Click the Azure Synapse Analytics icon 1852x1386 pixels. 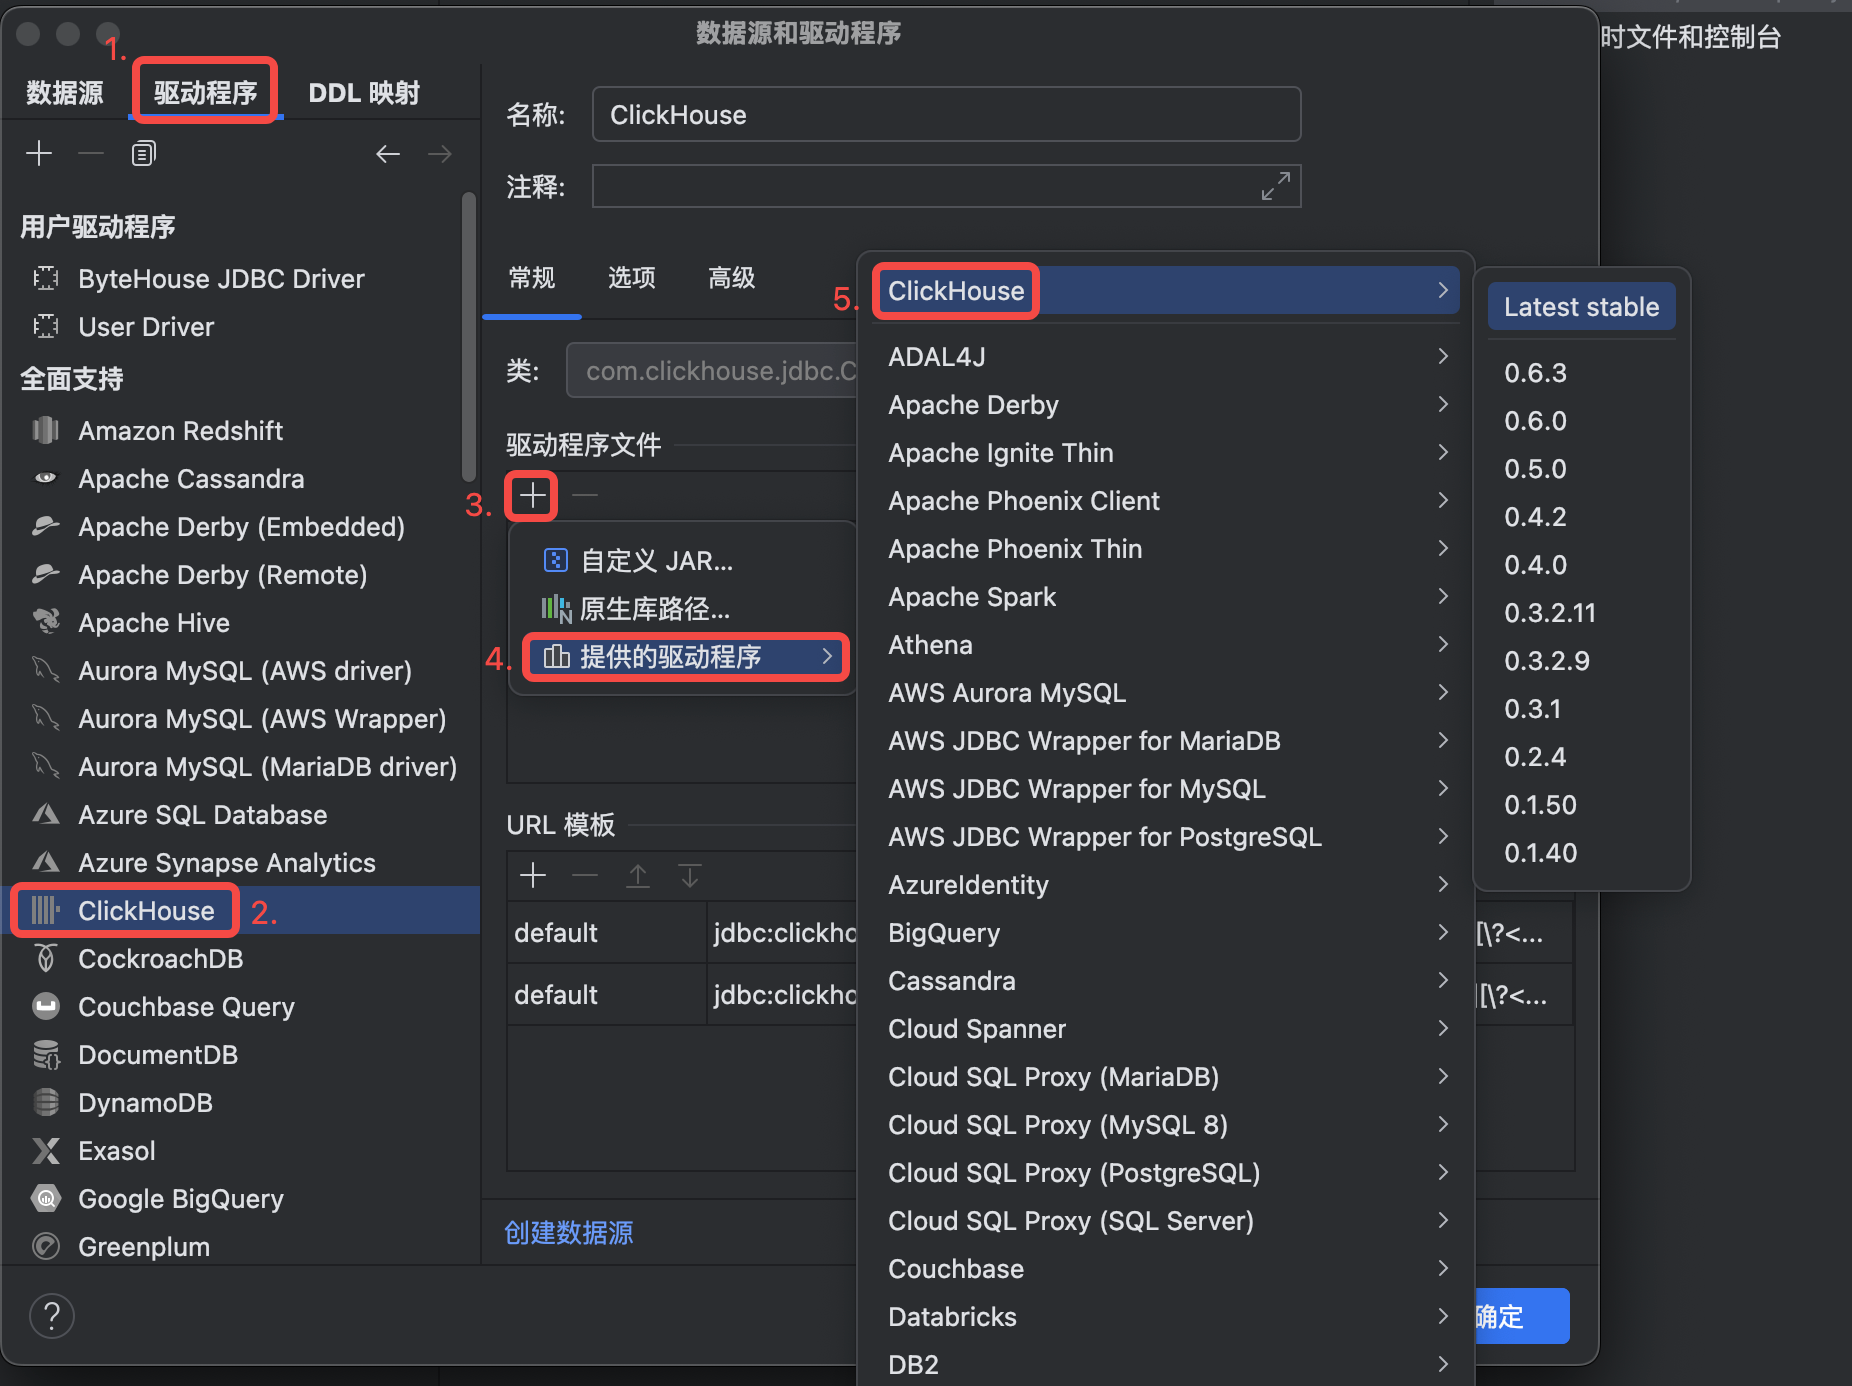(x=46, y=862)
